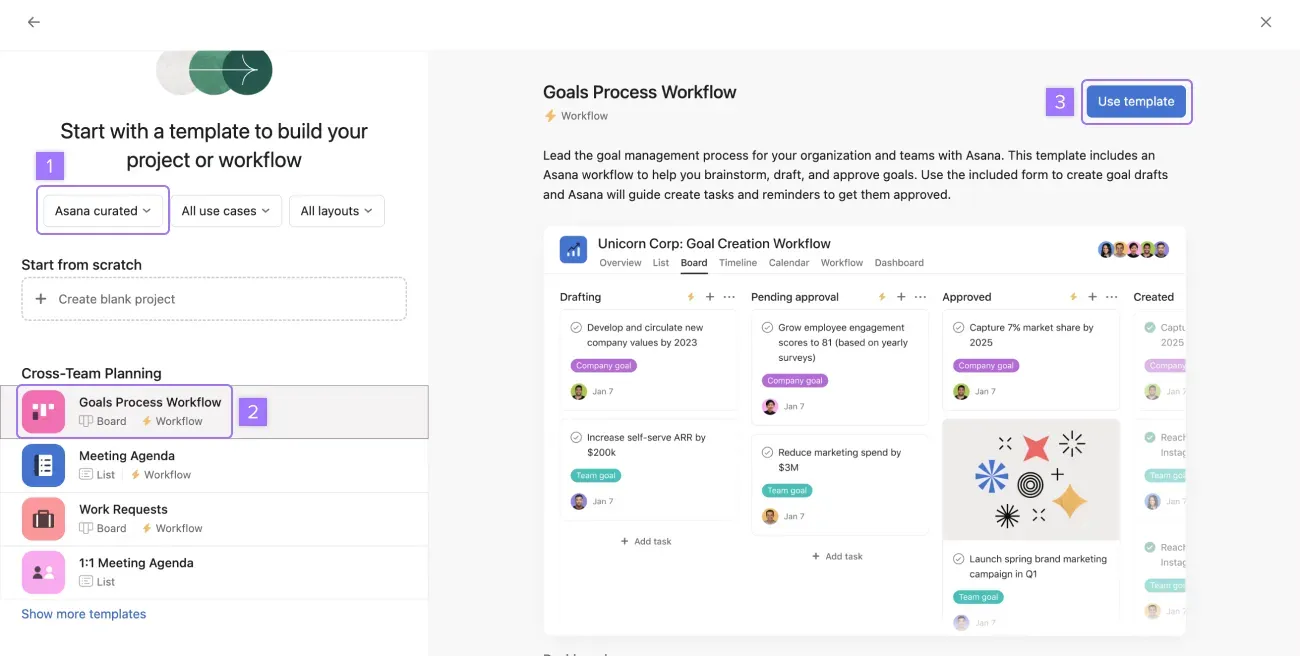1300x656 pixels.
Task: Click 'Cross-Team Planning' section heading
Action: click(91, 373)
